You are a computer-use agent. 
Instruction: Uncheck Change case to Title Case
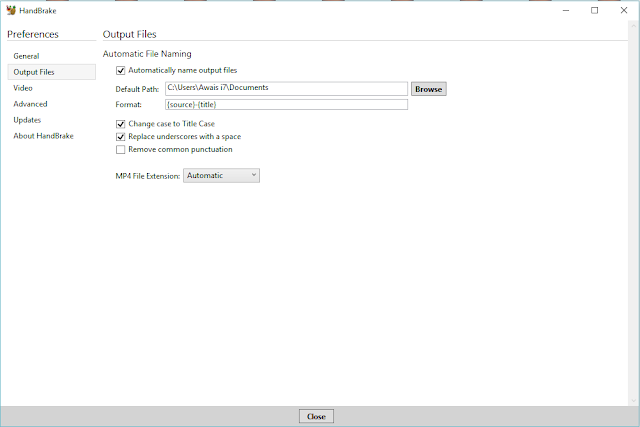tap(120, 124)
